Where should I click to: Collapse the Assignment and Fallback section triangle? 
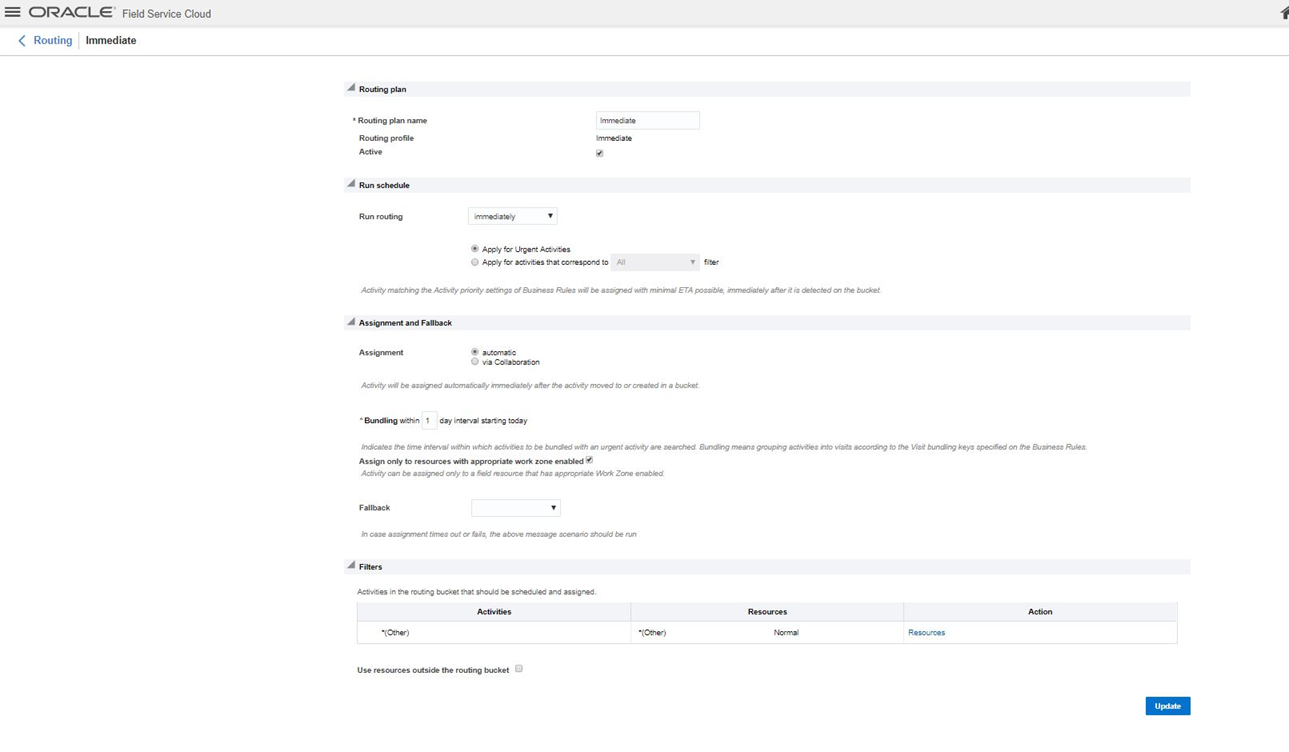tap(351, 322)
